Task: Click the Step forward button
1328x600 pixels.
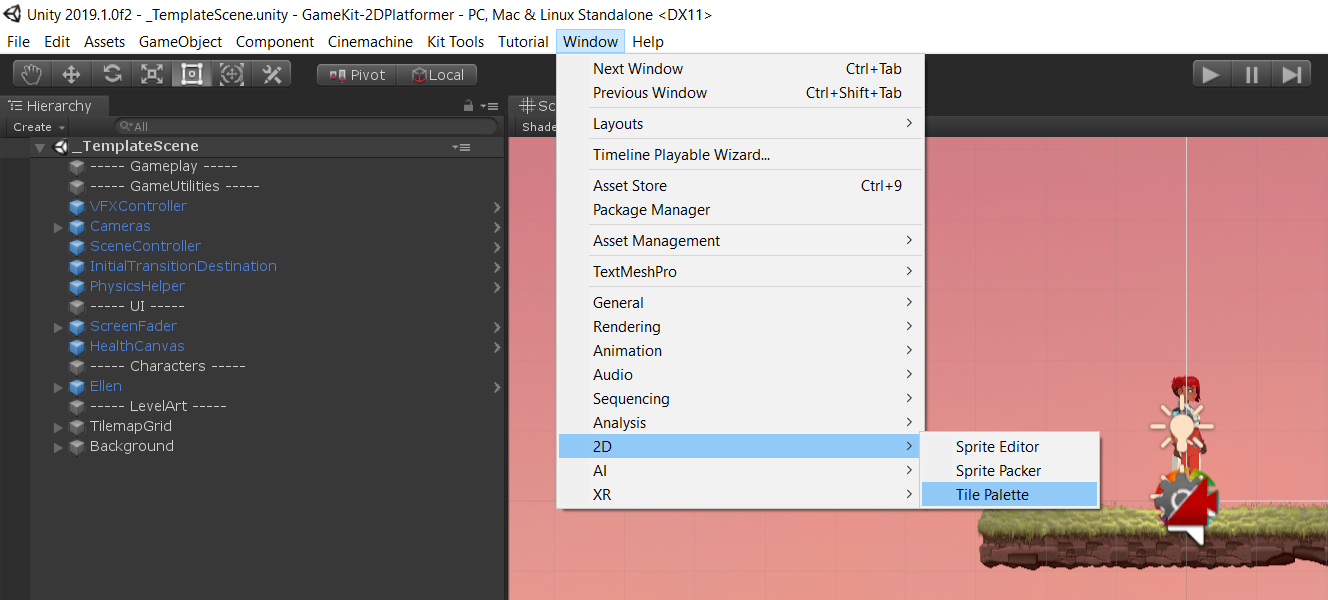Action: [1291, 75]
